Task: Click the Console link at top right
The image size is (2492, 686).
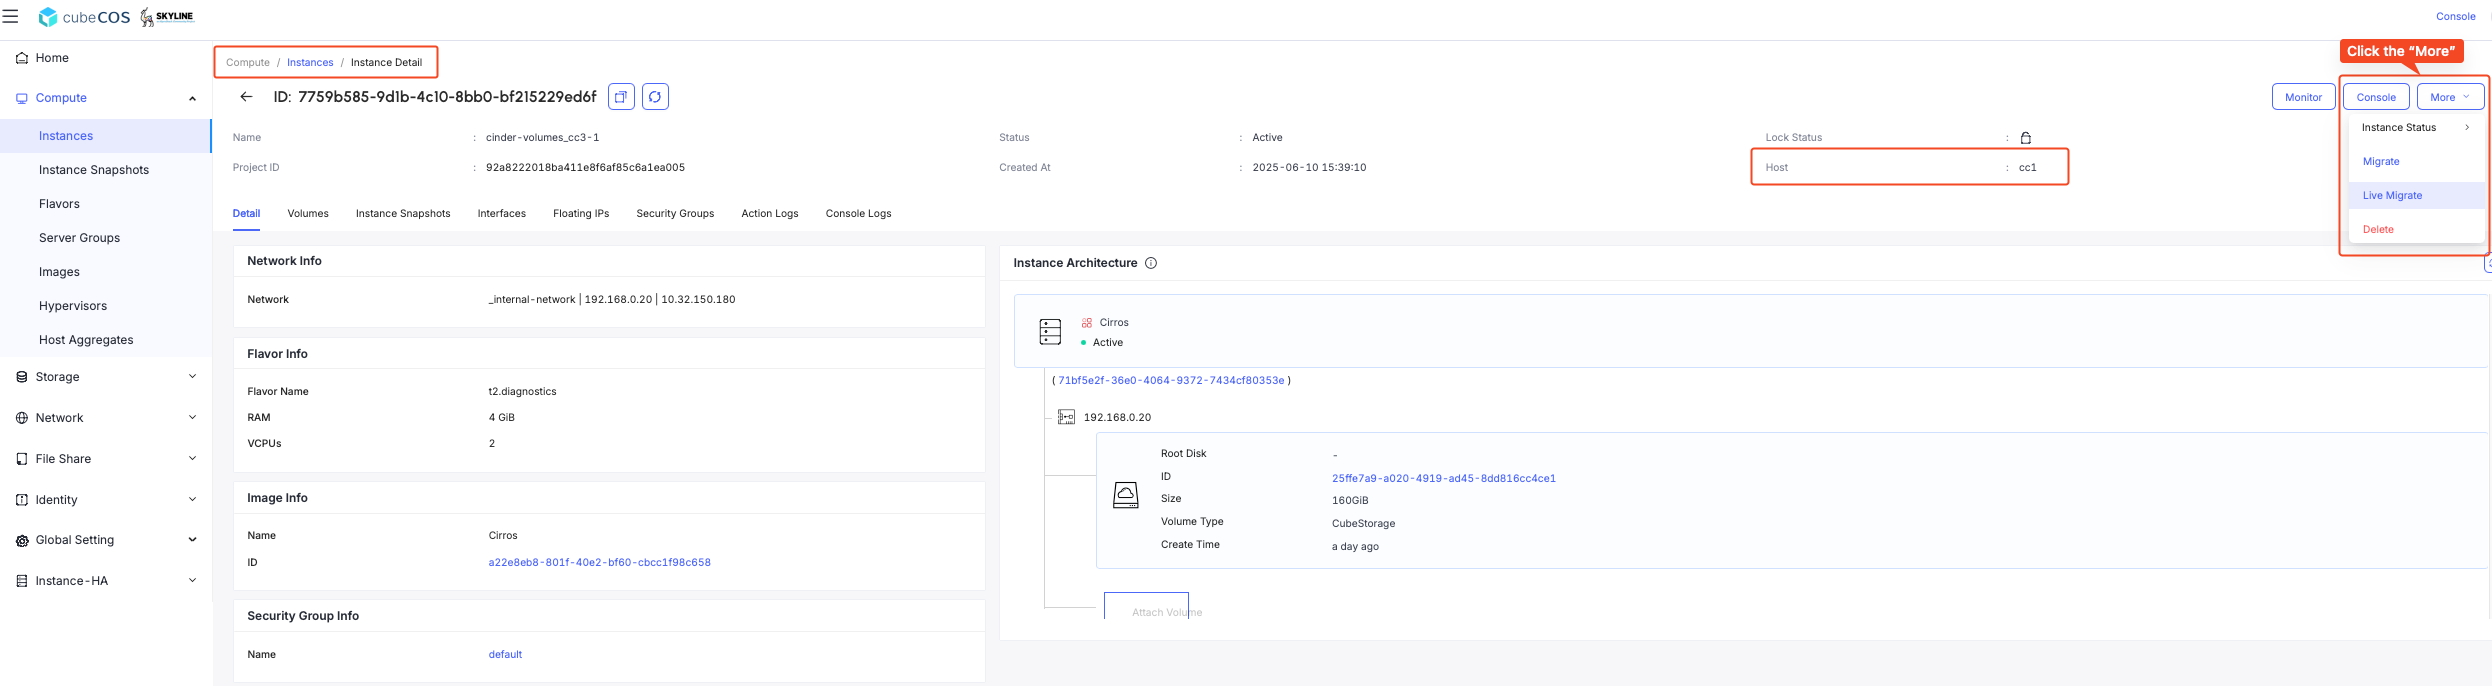Action: click(x=2455, y=17)
